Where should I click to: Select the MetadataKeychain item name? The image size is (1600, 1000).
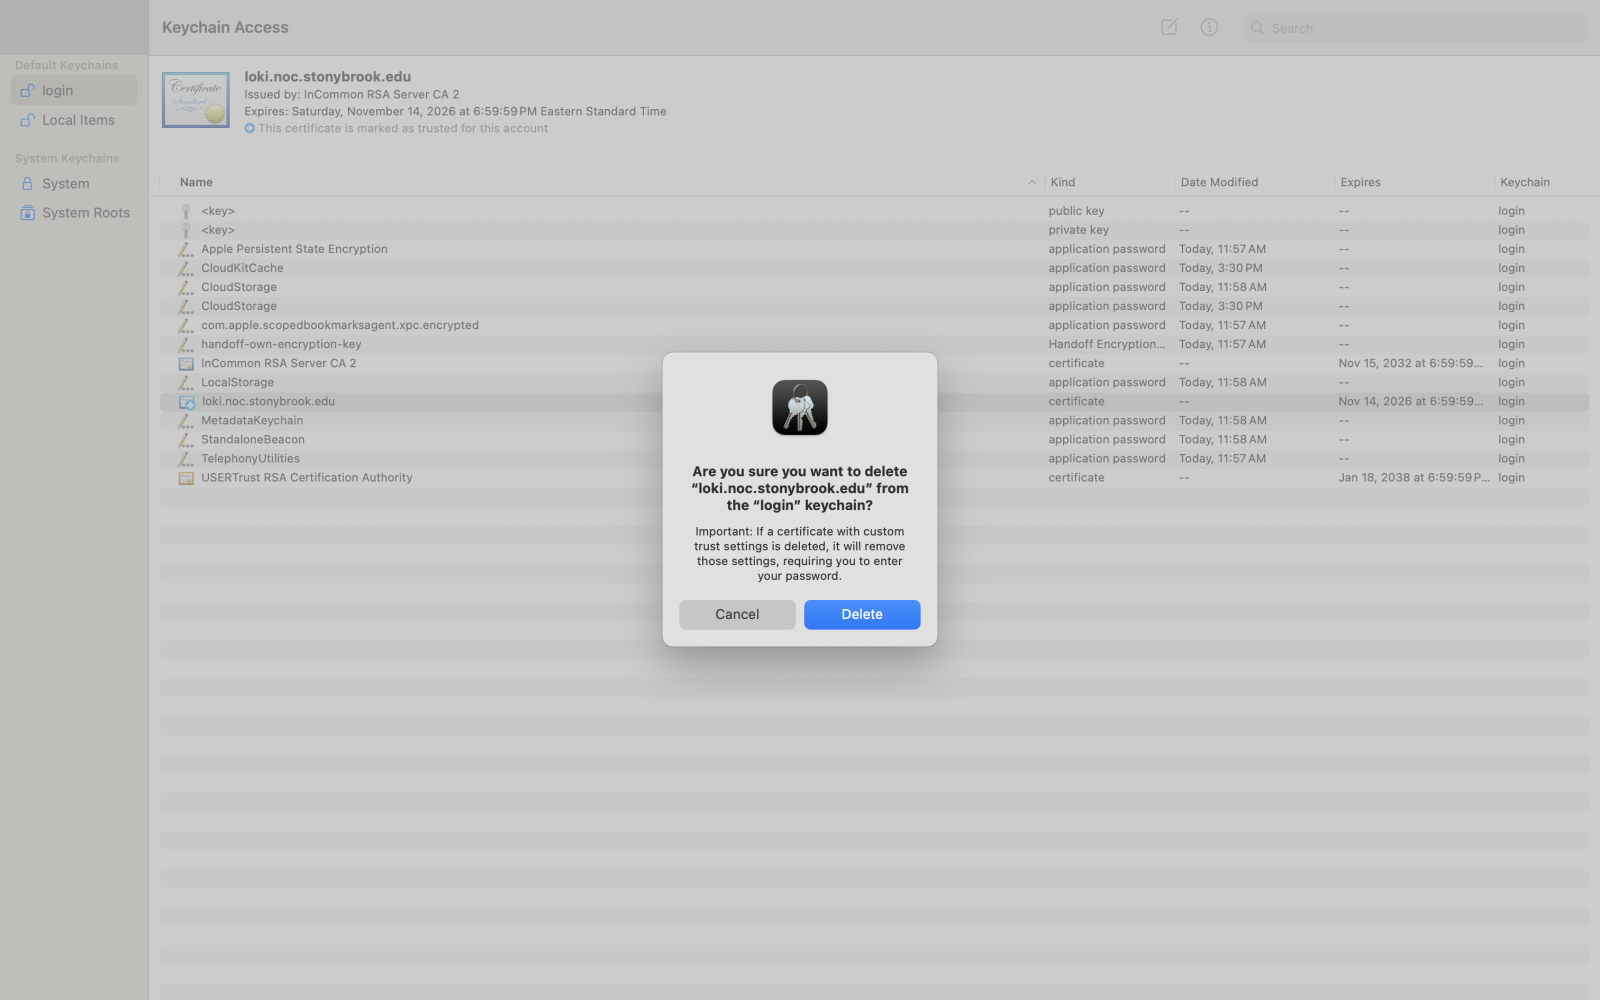click(252, 420)
